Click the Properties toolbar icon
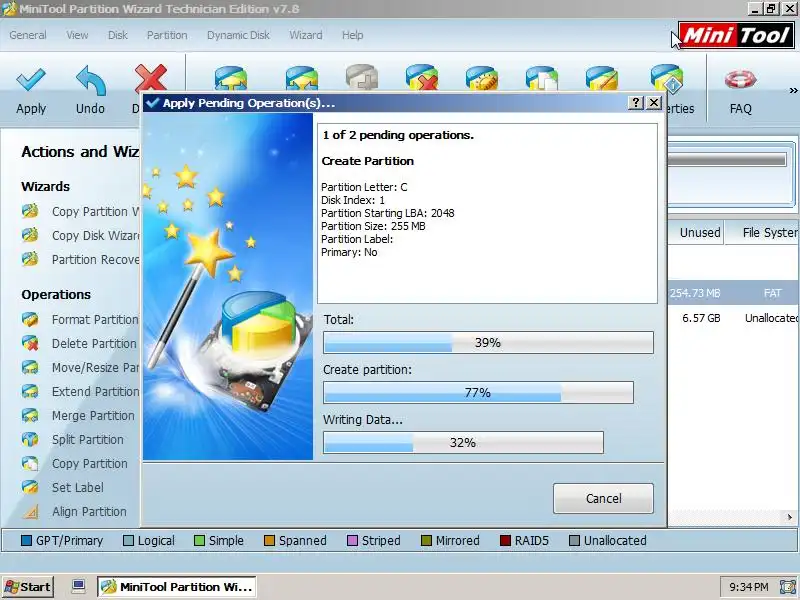The image size is (800, 600). tap(667, 78)
